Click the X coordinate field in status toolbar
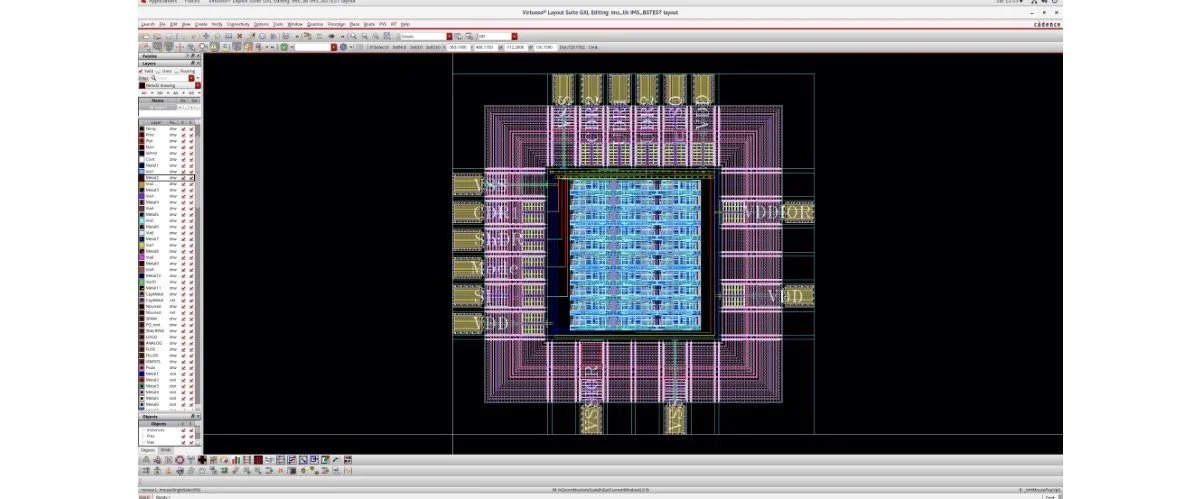The height and width of the screenshot is (499, 1179). 458,47
